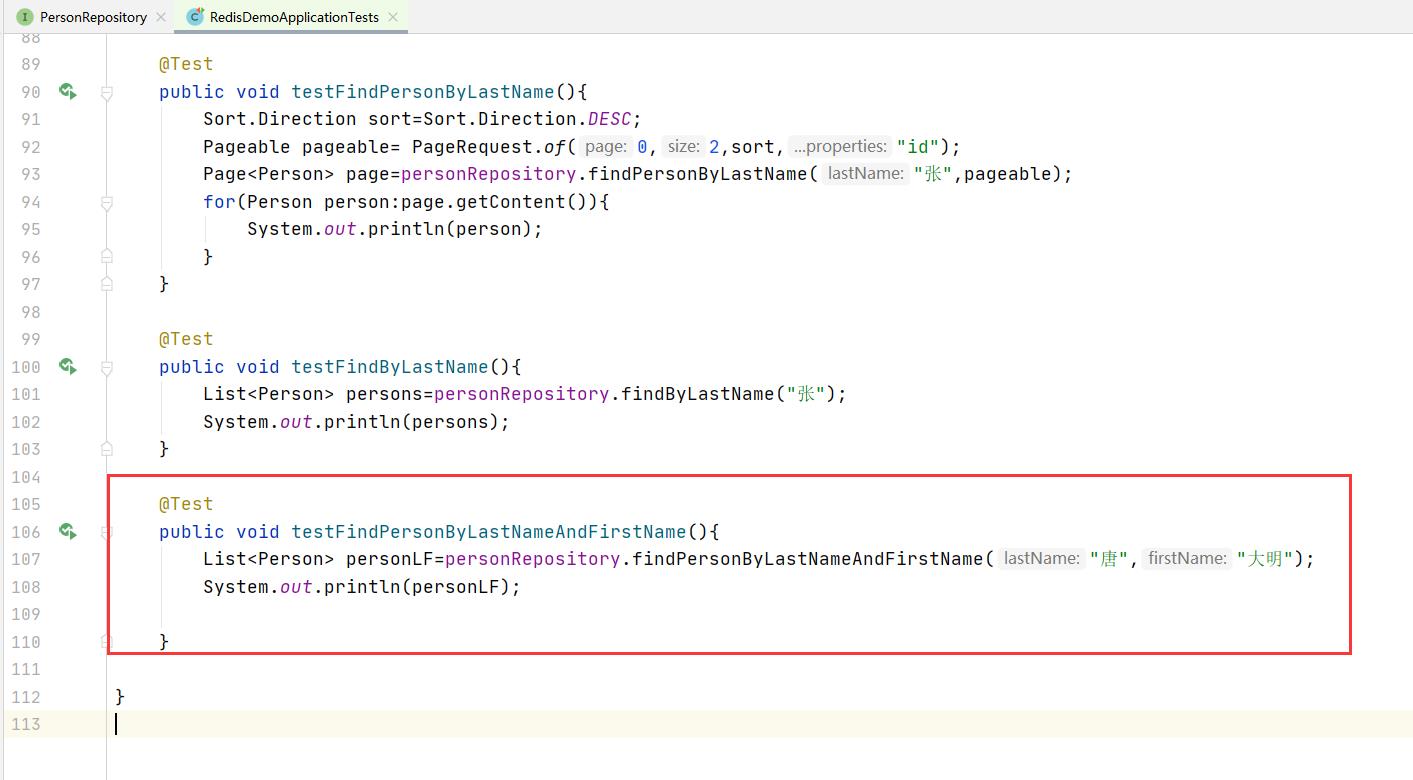Click fold end marker on line 103
Viewport: 1413px width, 780px height.
(x=106, y=449)
